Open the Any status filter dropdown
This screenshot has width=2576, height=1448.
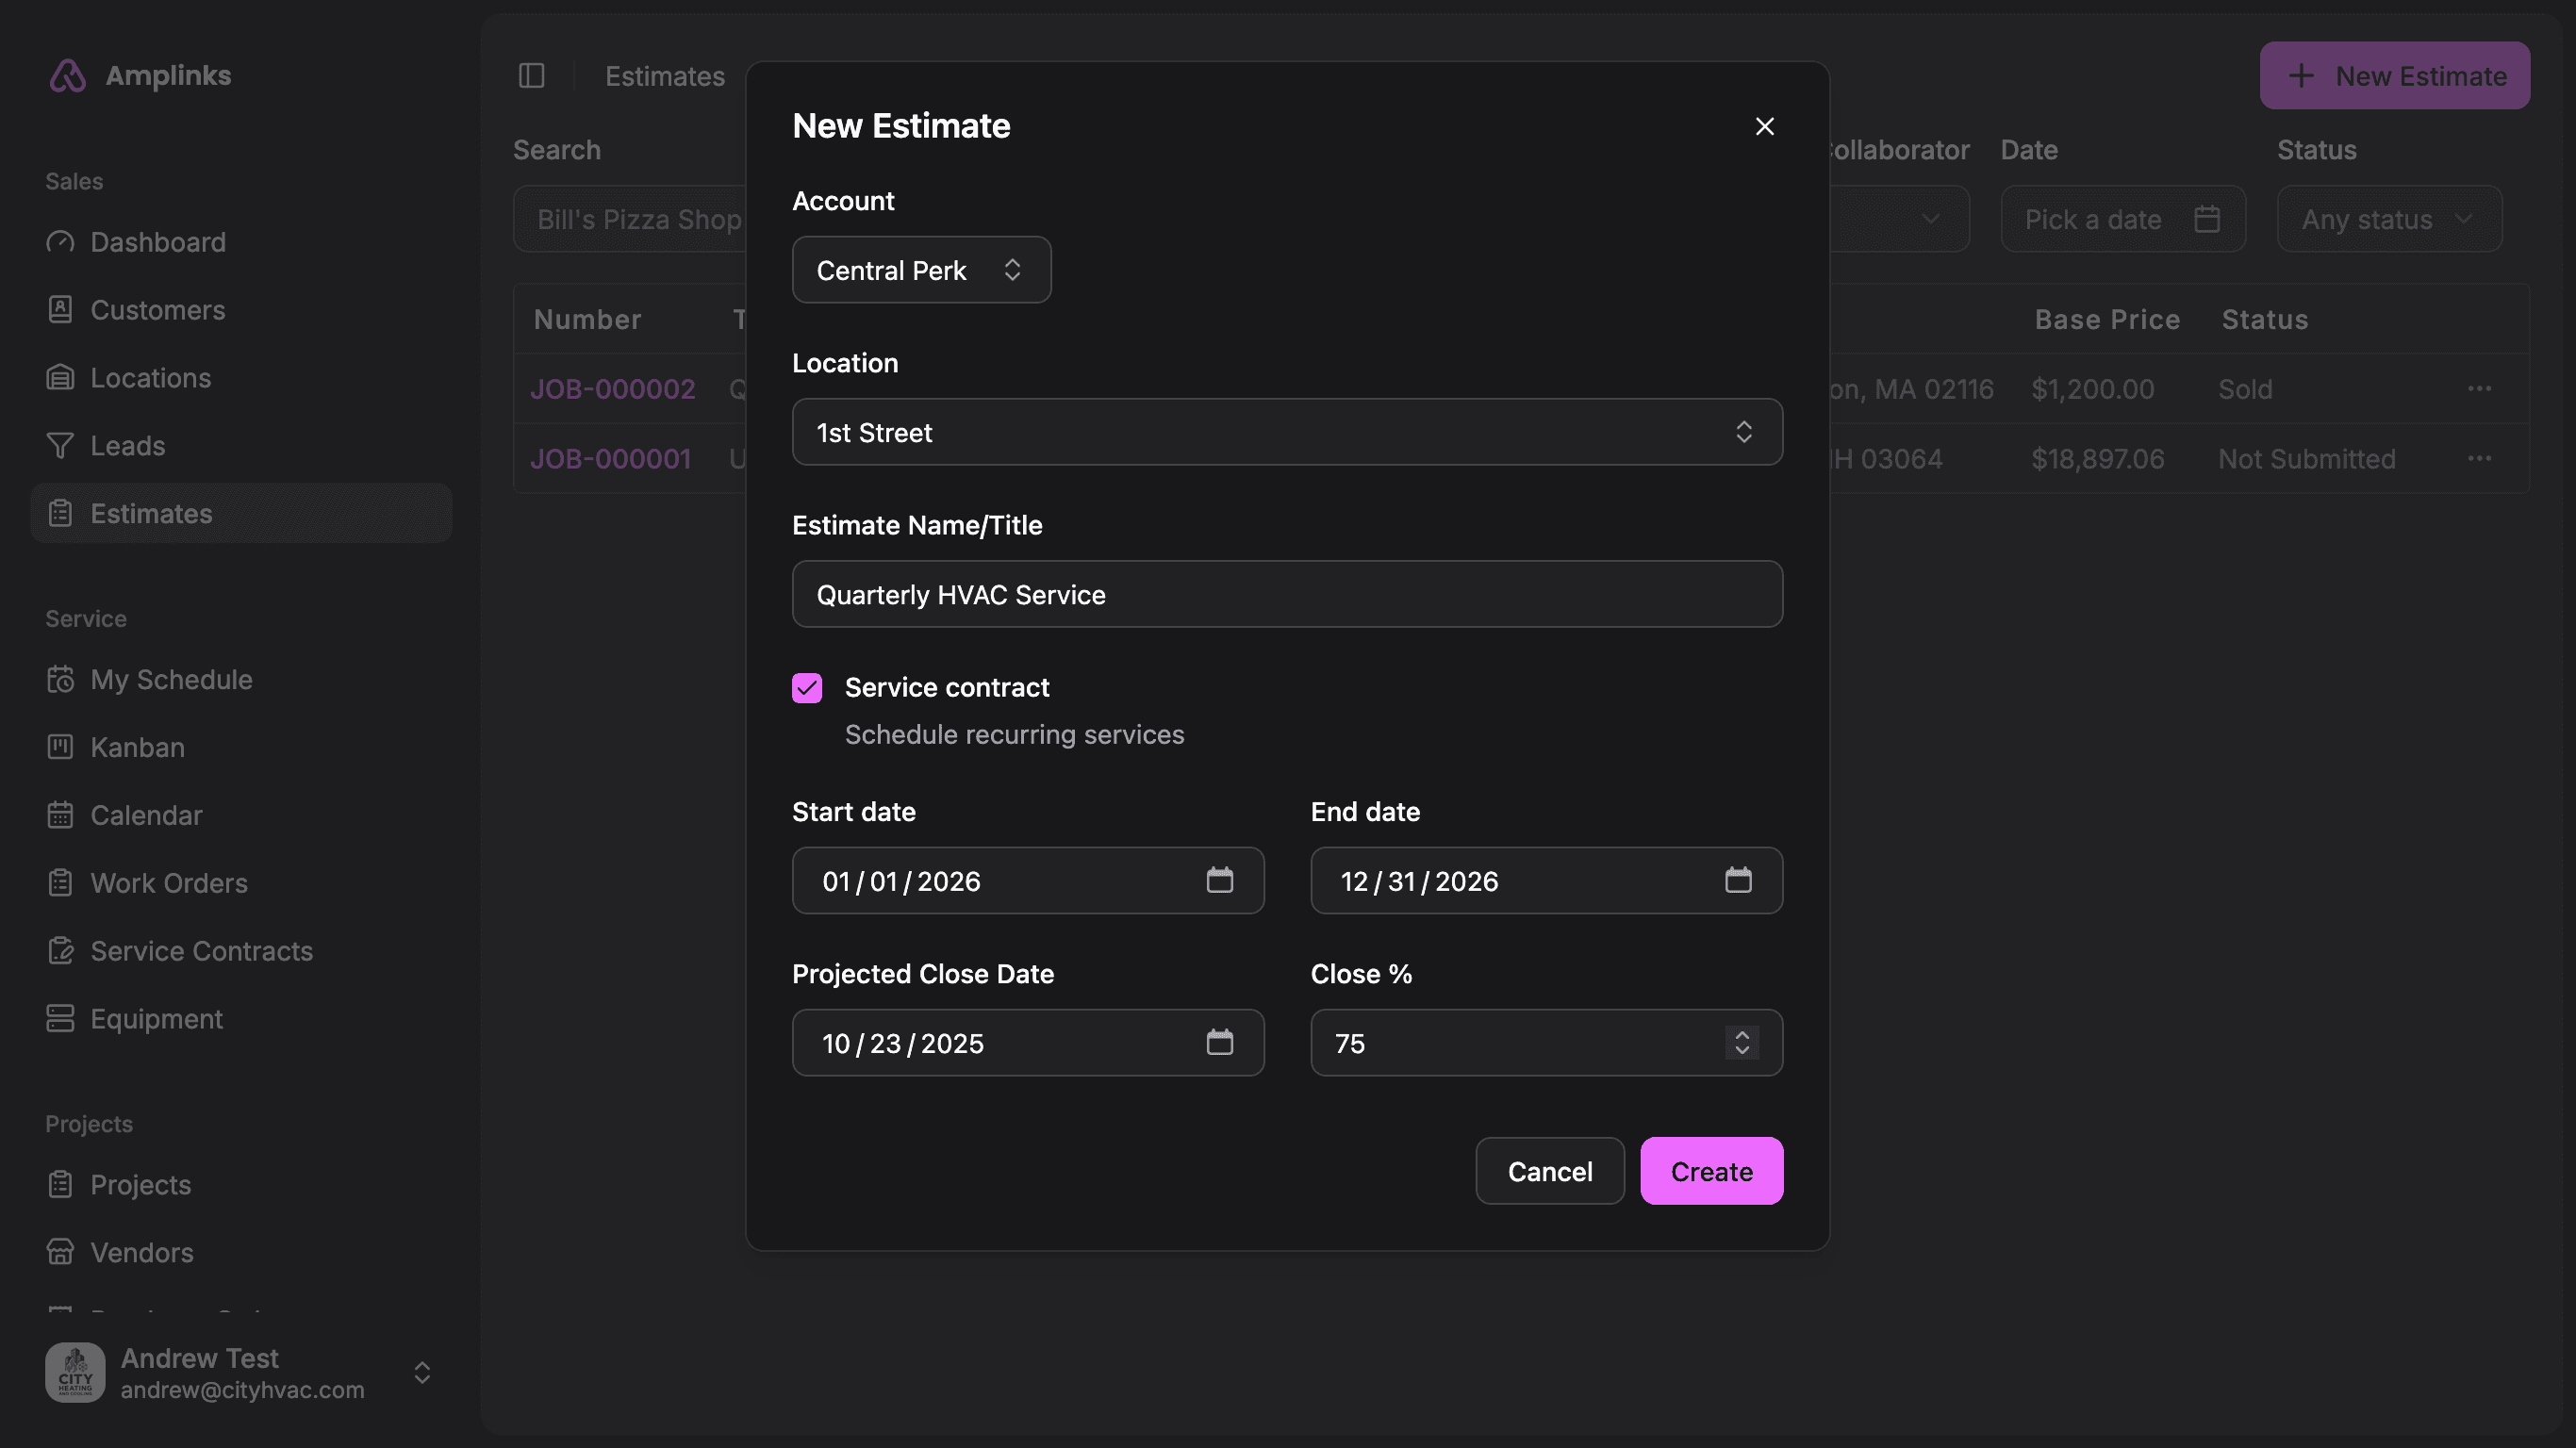point(2388,219)
